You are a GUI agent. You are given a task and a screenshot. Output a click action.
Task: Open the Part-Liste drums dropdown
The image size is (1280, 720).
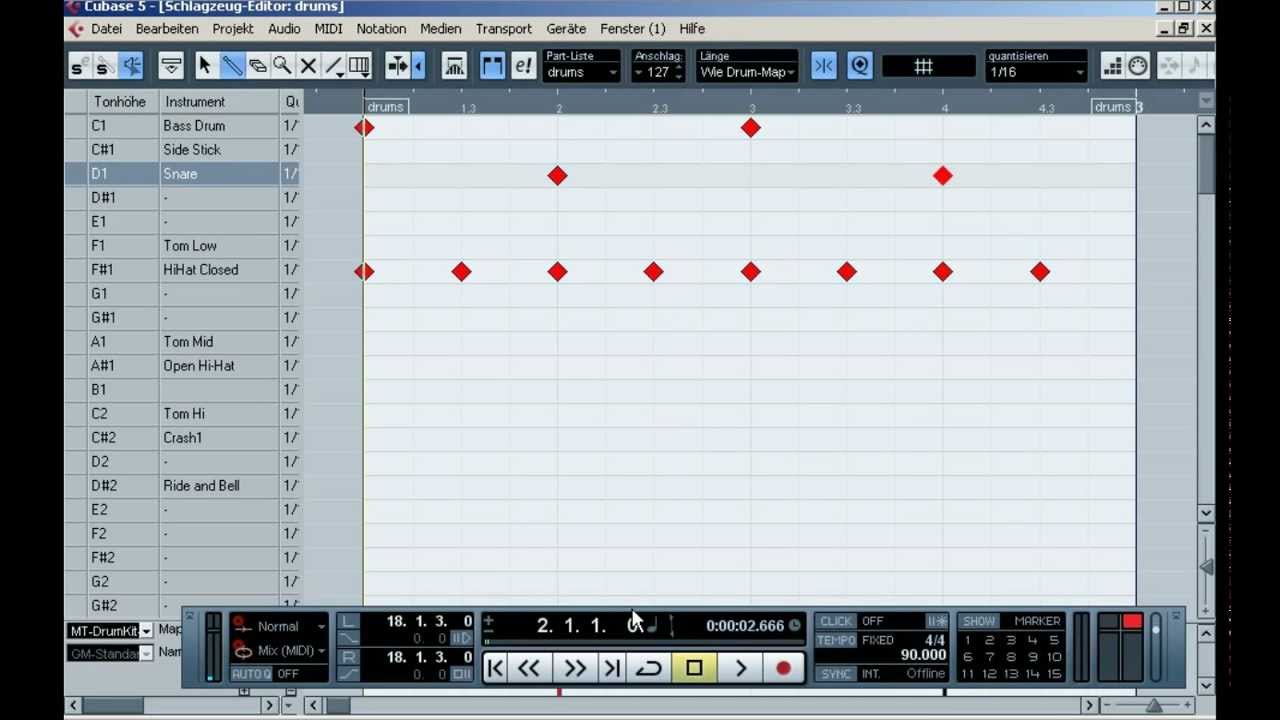[x=582, y=72]
